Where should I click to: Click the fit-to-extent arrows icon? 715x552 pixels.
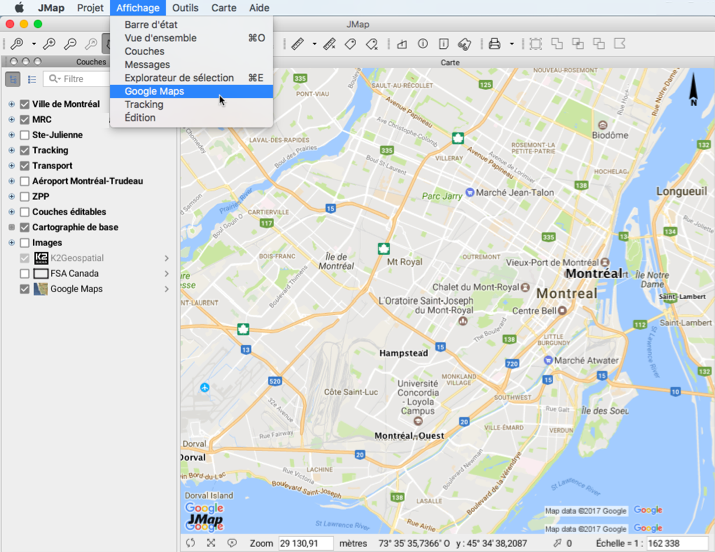tap(211, 543)
